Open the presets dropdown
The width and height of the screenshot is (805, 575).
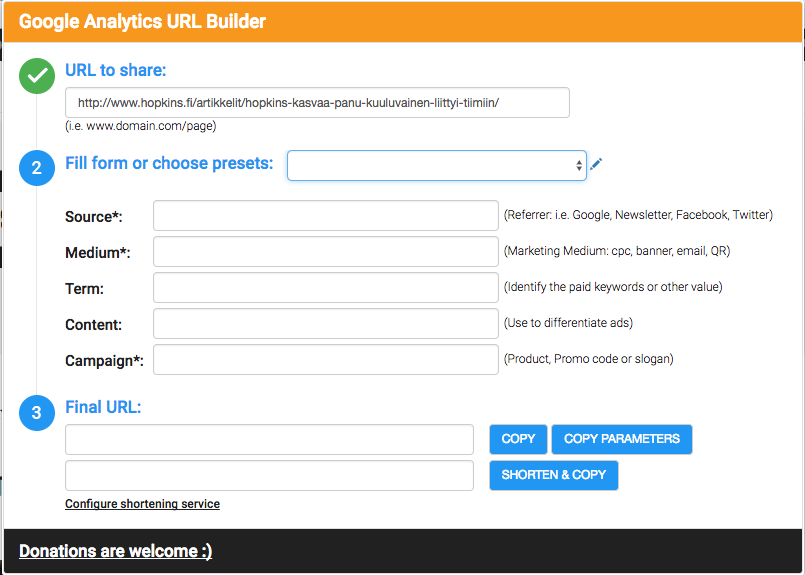pos(436,165)
